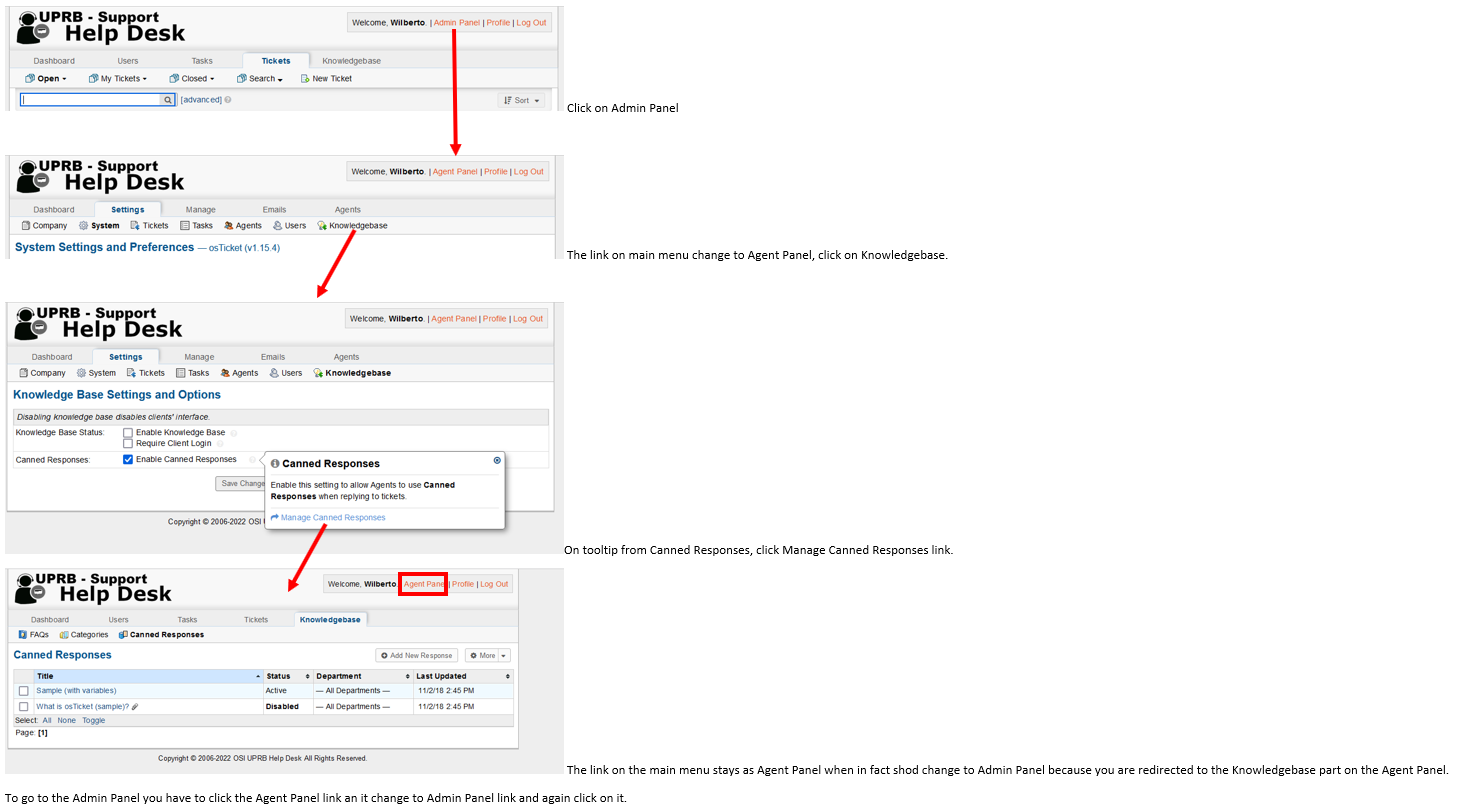Expand the My Tickets dropdown

point(117,79)
